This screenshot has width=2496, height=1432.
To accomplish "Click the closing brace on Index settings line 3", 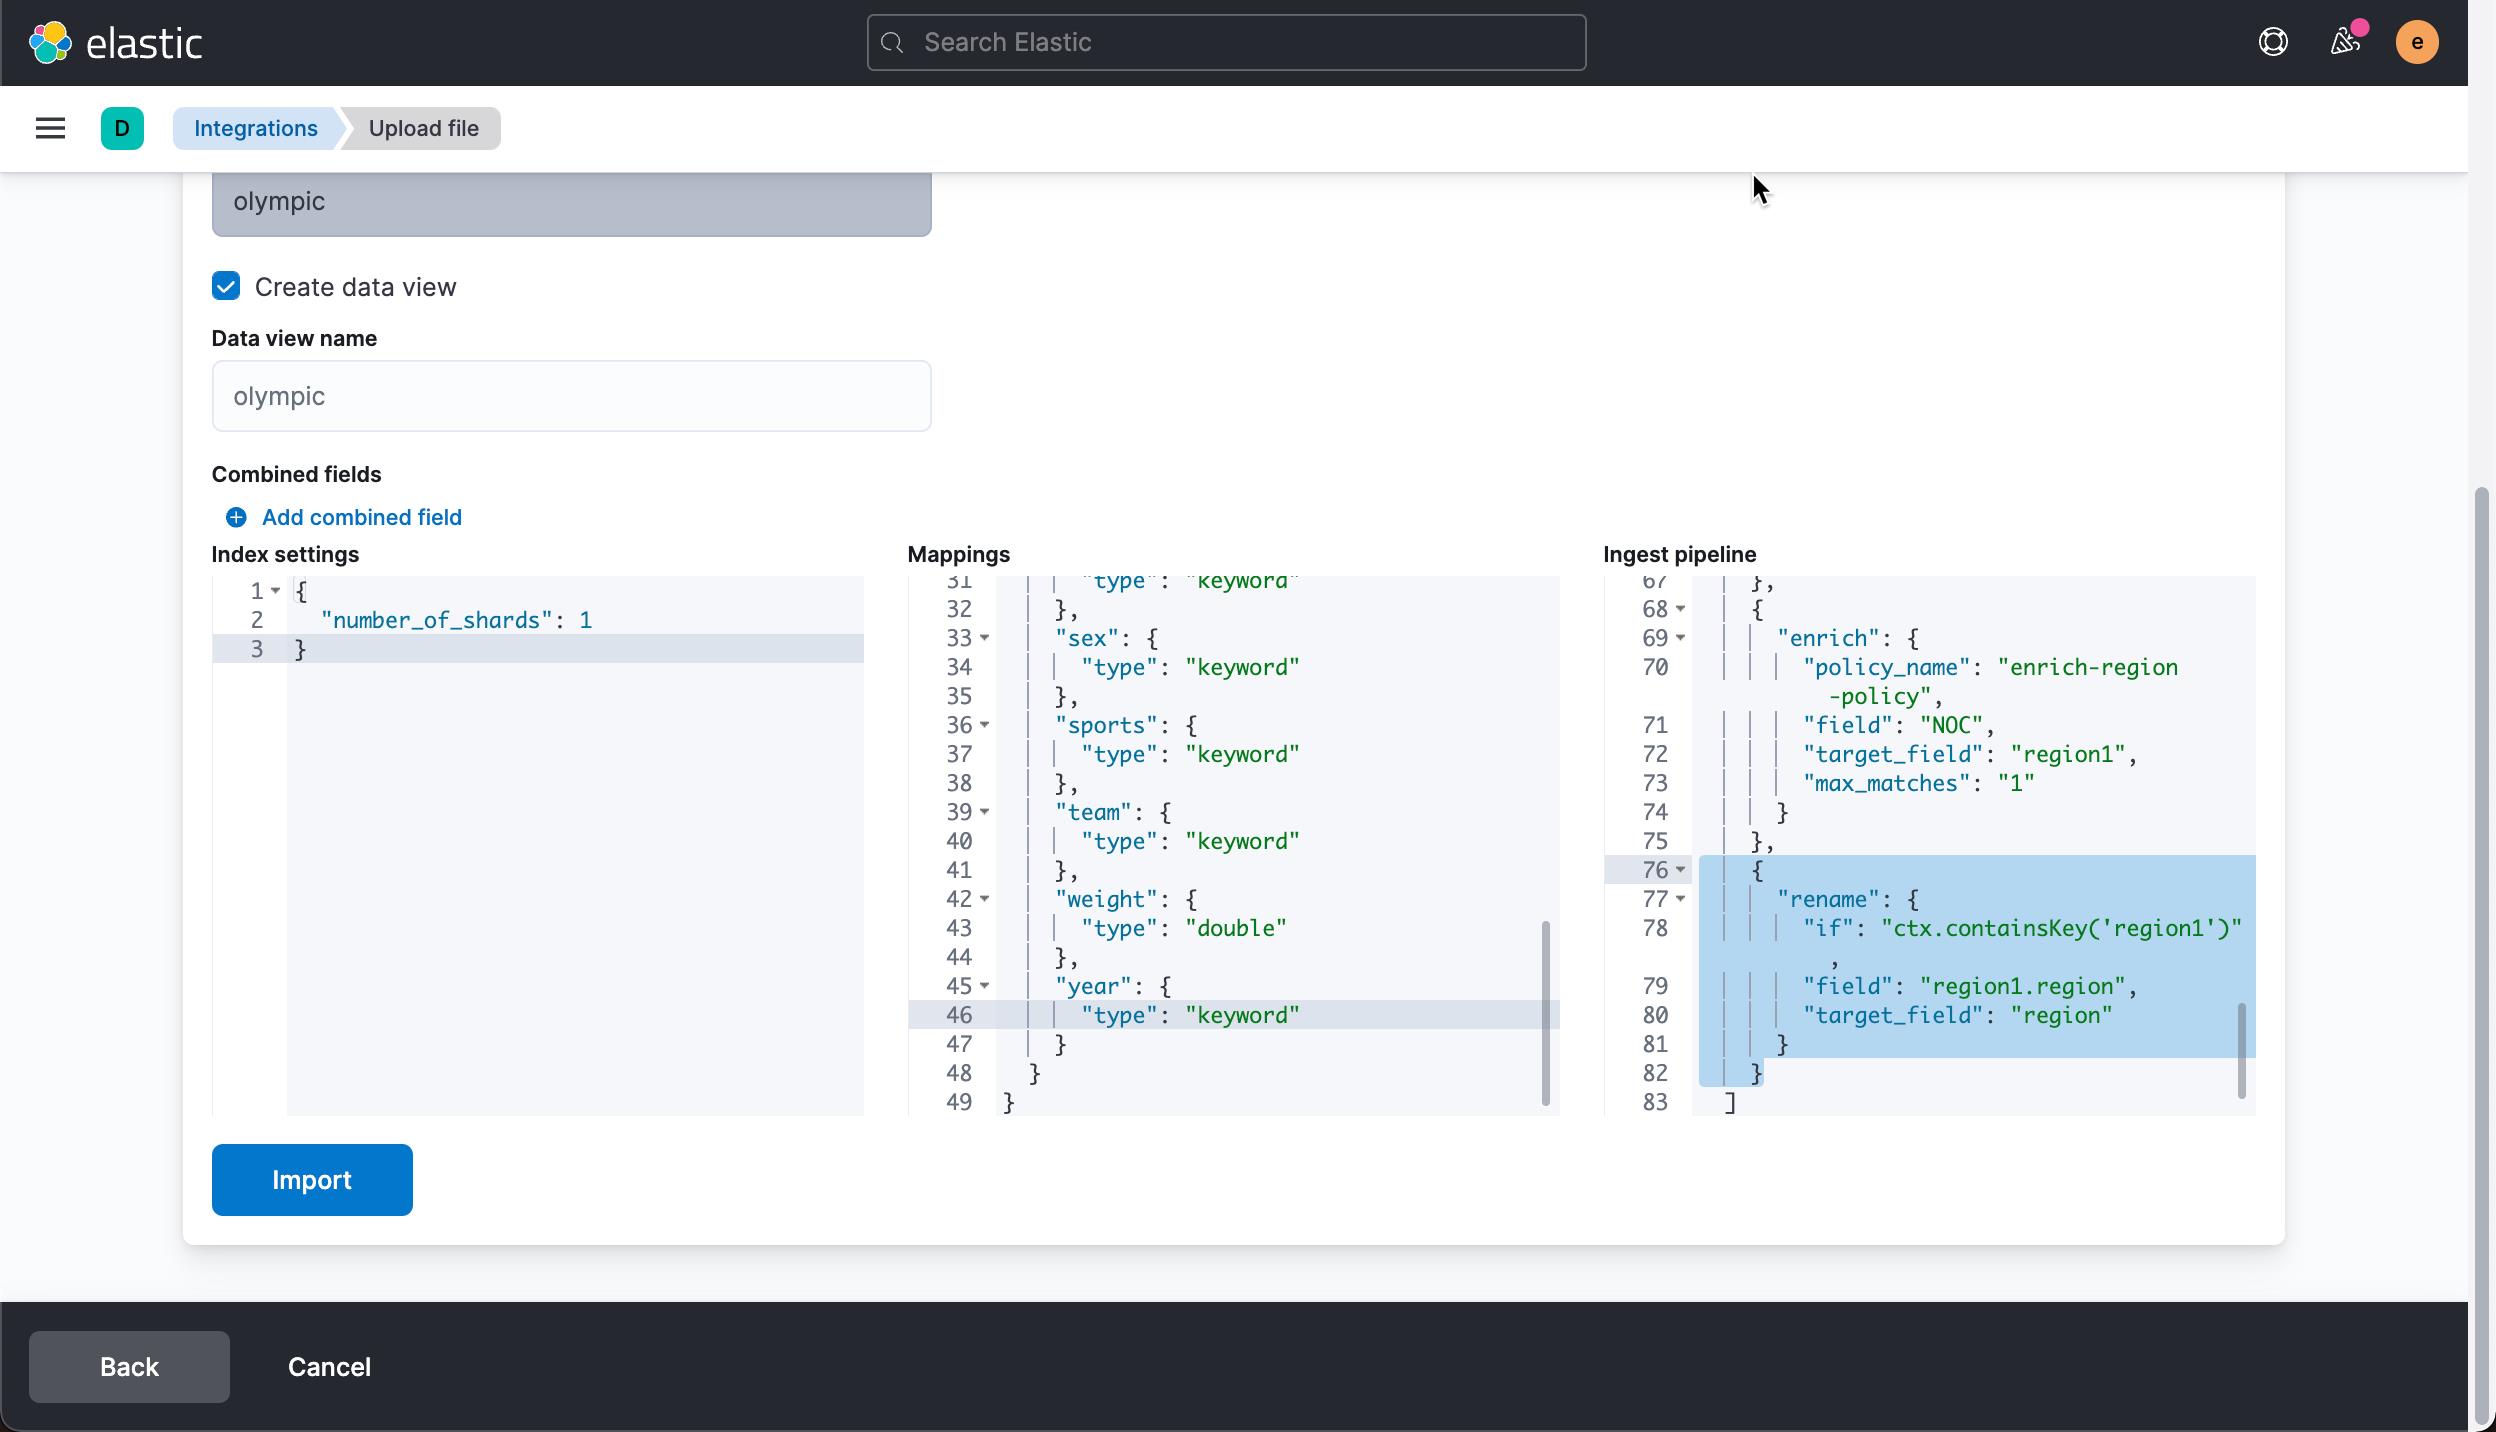I will (300, 649).
